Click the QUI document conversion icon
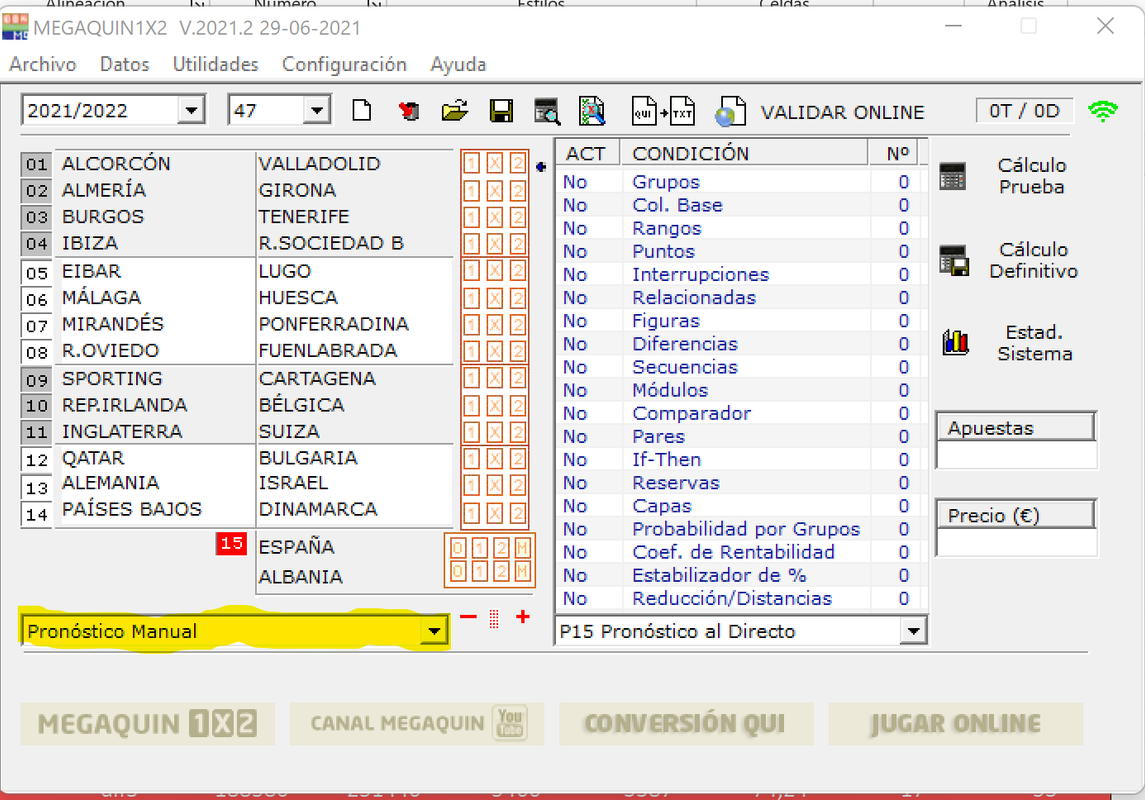 [645, 112]
